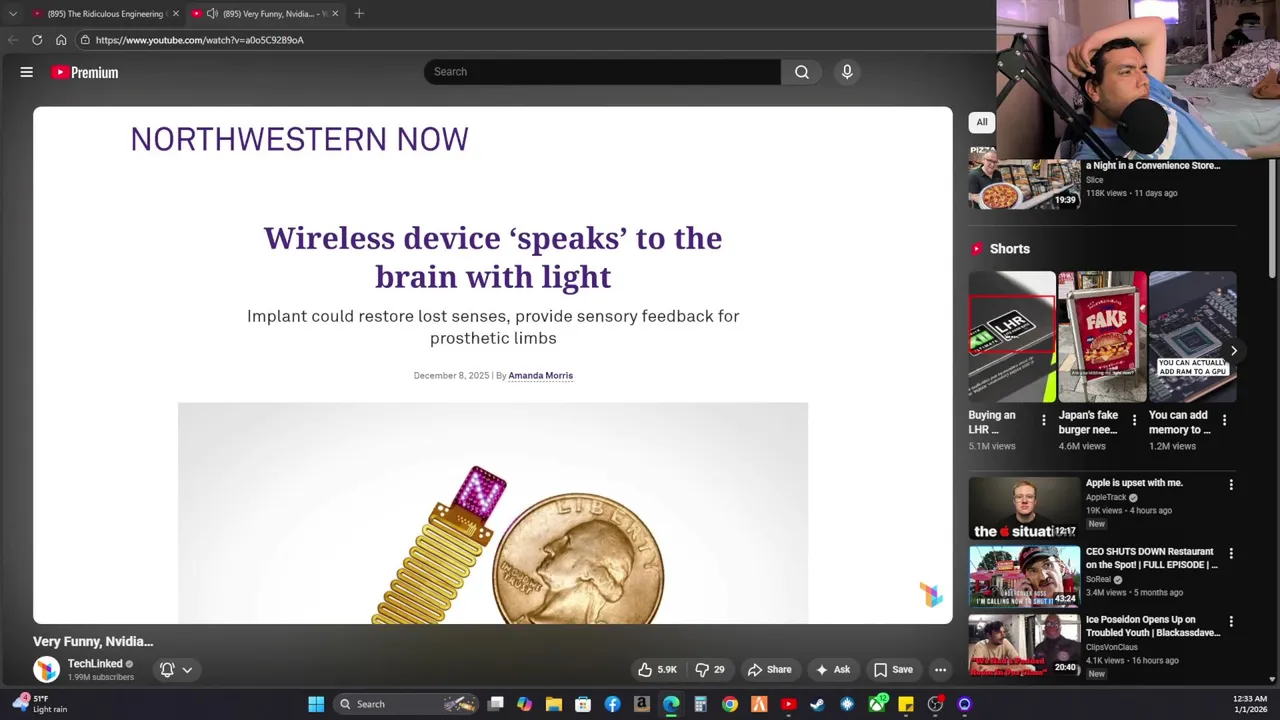1280x720 pixels.
Task: Open the Windows Start menu
Action: [x=316, y=704]
